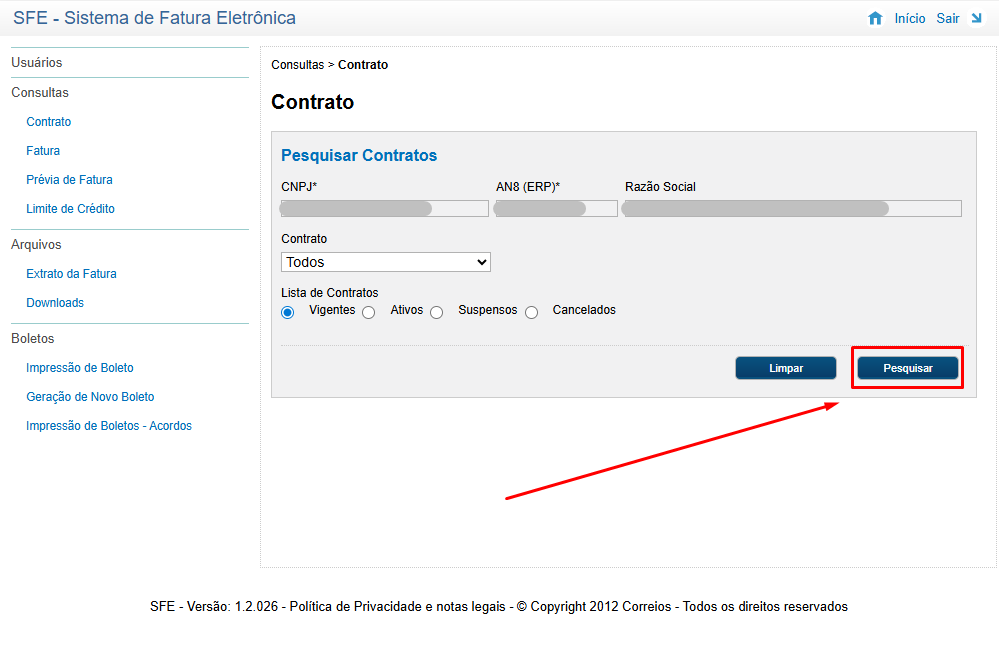Select the Ativos radio option
Screen dimensions: 999x645
click(x=369, y=312)
